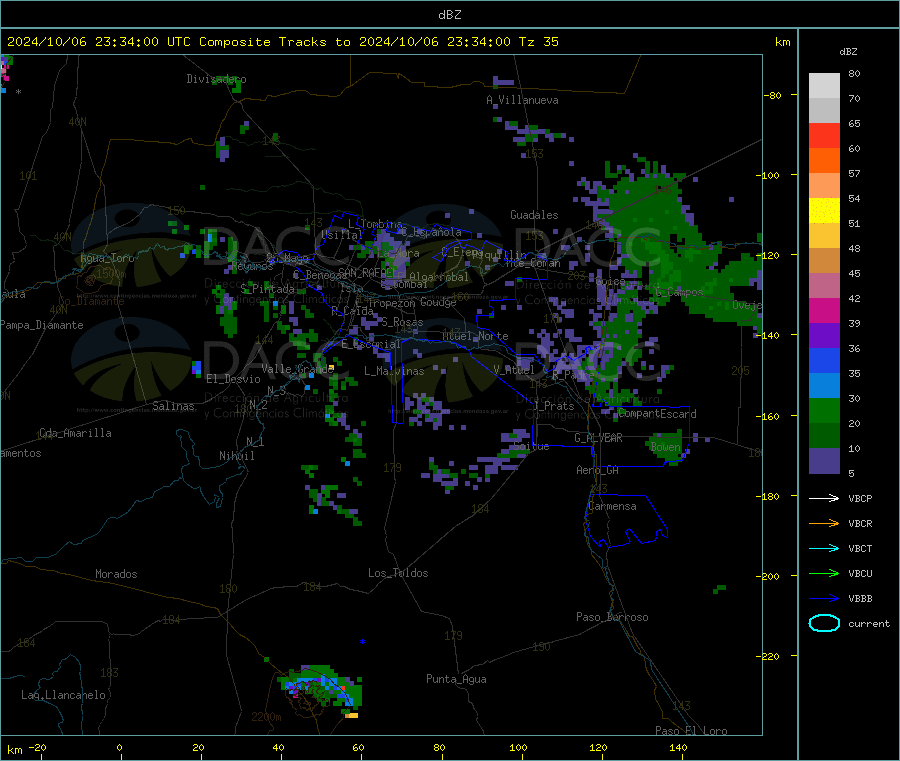Click the Lag.Llancanelo map label

(x=63, y=695)
